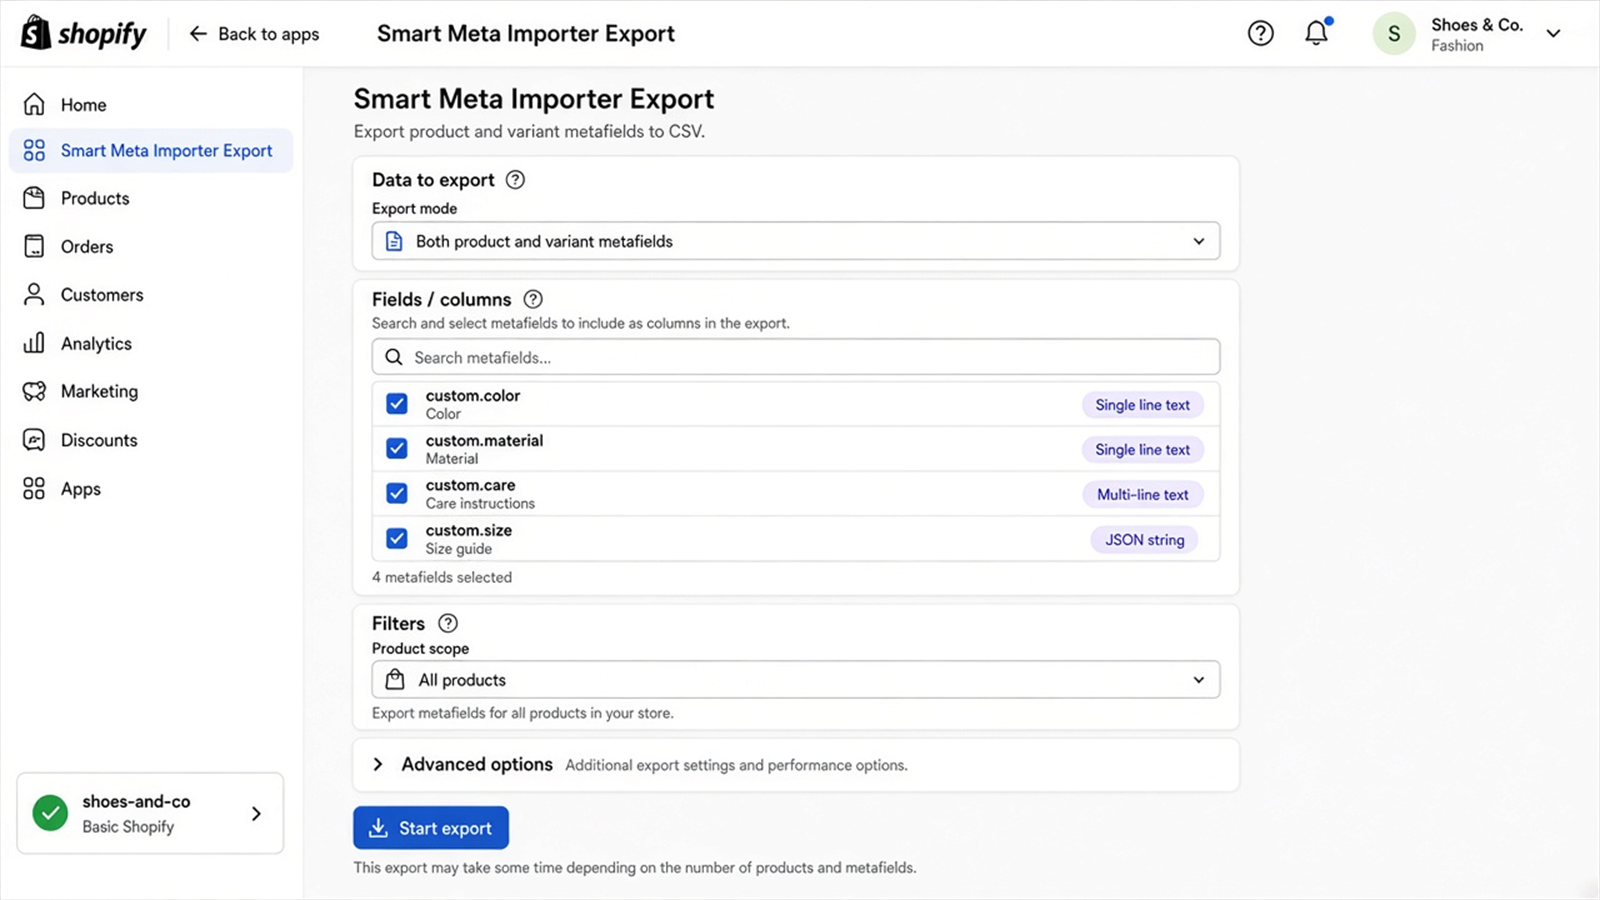Open the notifications bell
This screenshot has width=1600, height=900.
[1317, 33]
